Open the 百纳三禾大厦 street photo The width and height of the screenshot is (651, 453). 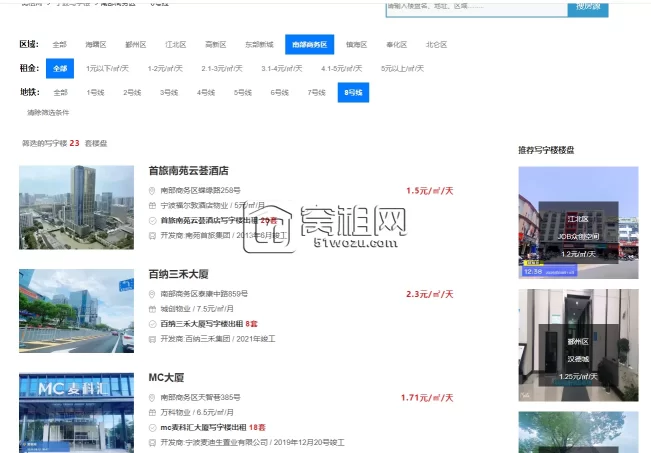(x=76, y=311)
